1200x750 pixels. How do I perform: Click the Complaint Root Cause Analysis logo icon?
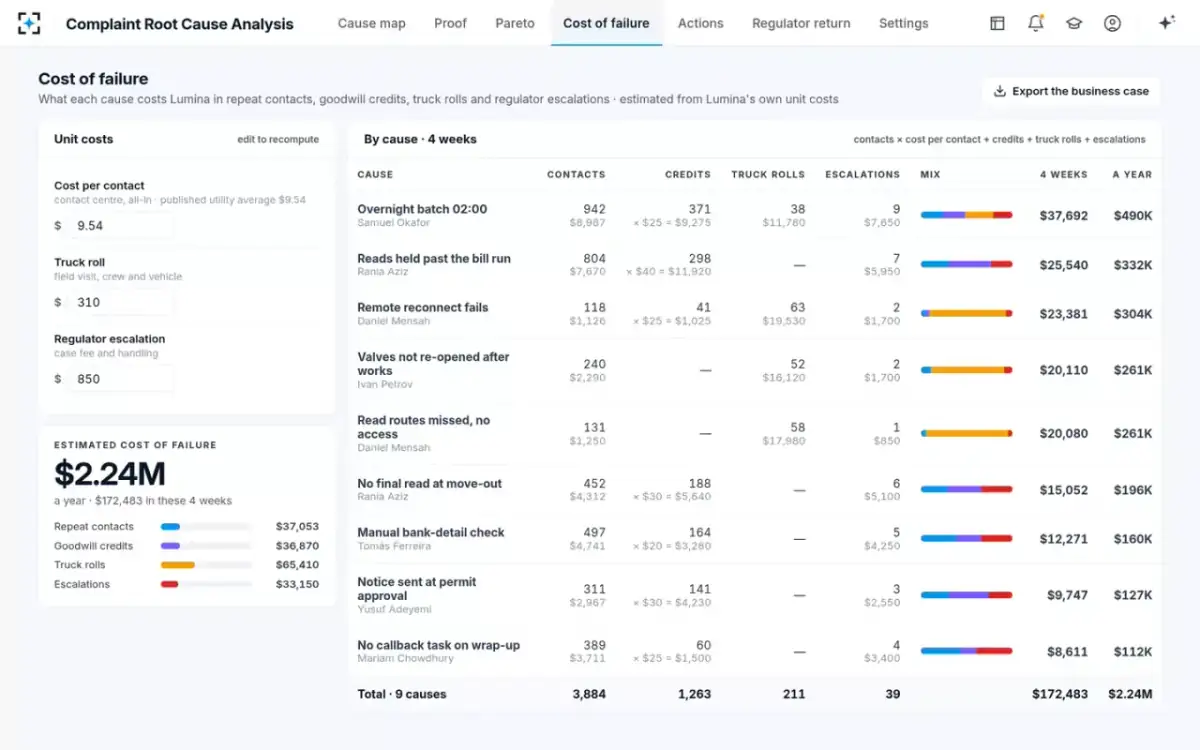click(x=29, y=23)
